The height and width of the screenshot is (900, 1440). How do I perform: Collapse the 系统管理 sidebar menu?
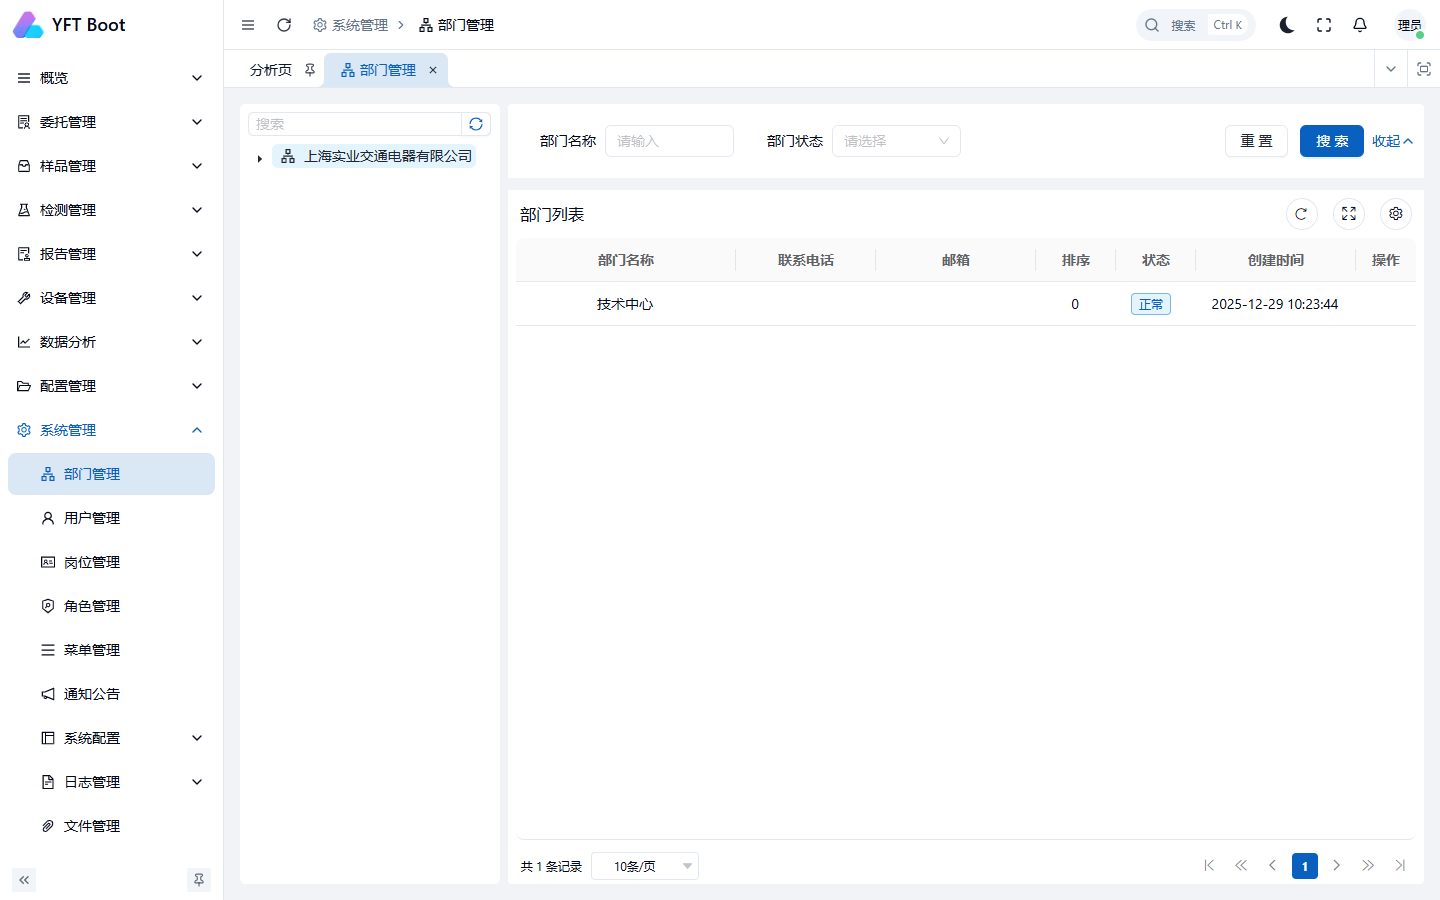111,430
